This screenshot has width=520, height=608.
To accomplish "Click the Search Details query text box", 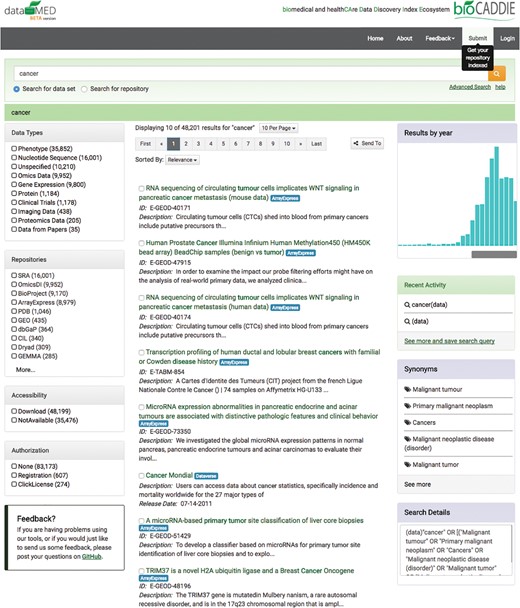I will (x=456, y=550).
